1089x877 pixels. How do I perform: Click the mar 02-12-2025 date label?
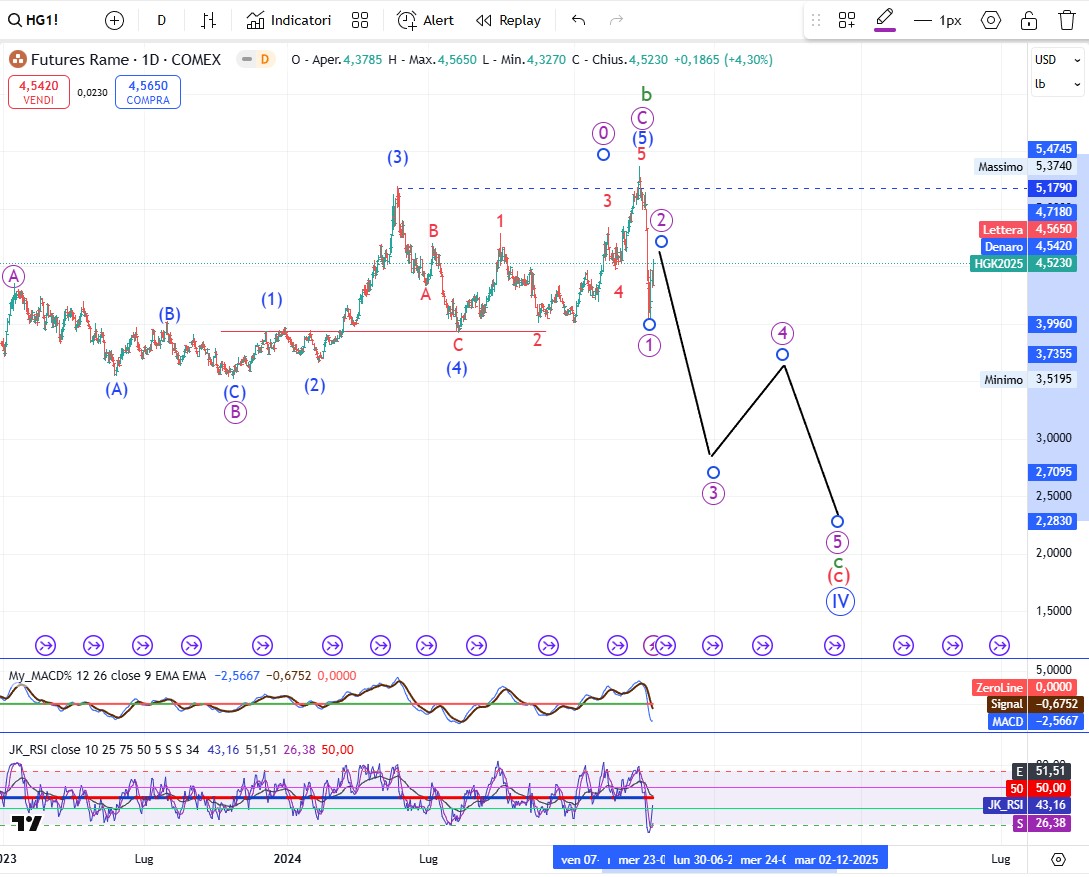[x=836, y=860]
